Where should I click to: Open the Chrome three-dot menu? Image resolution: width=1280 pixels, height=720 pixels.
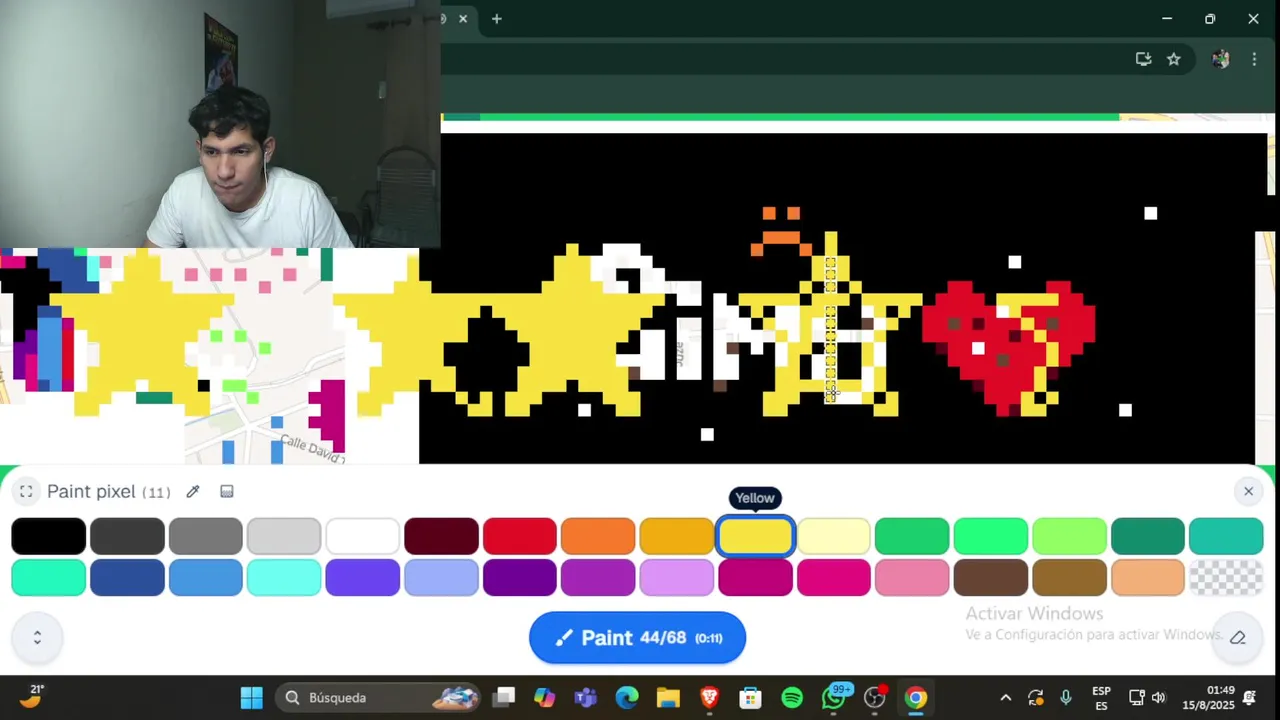click(x=1254, y=59)
